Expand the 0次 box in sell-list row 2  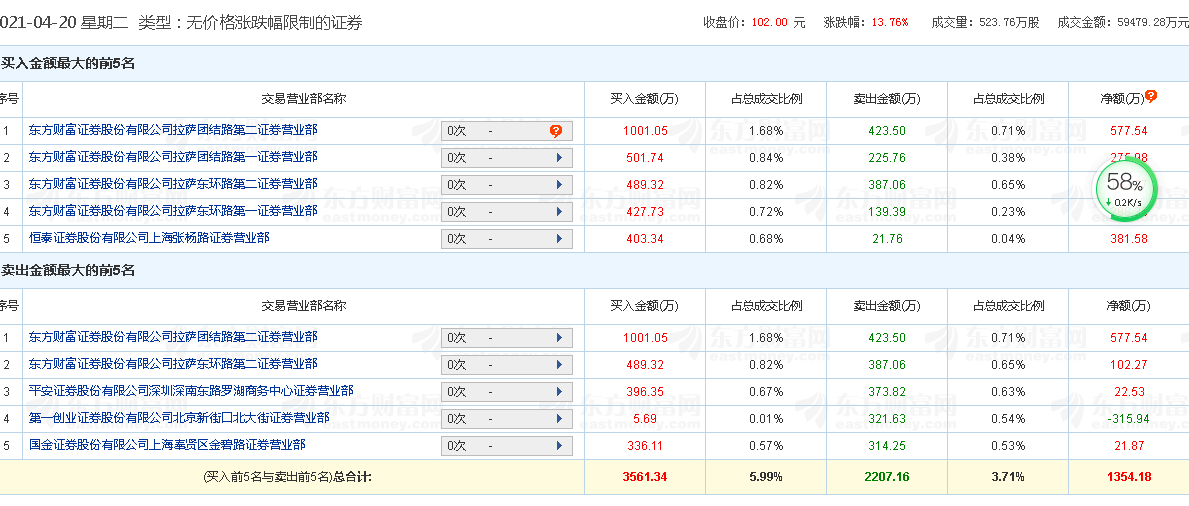(507, 364)
